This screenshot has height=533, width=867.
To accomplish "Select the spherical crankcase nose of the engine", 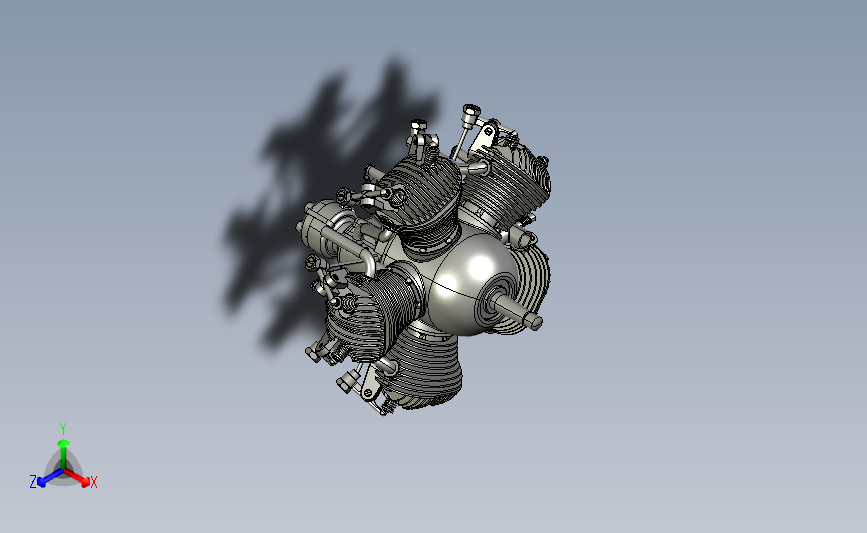I will 474,282.
